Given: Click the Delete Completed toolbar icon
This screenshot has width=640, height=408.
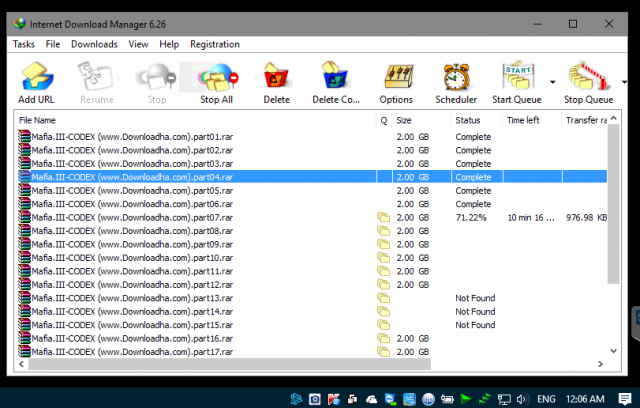Looking at the screenshot, I should [x=335, y=80].
